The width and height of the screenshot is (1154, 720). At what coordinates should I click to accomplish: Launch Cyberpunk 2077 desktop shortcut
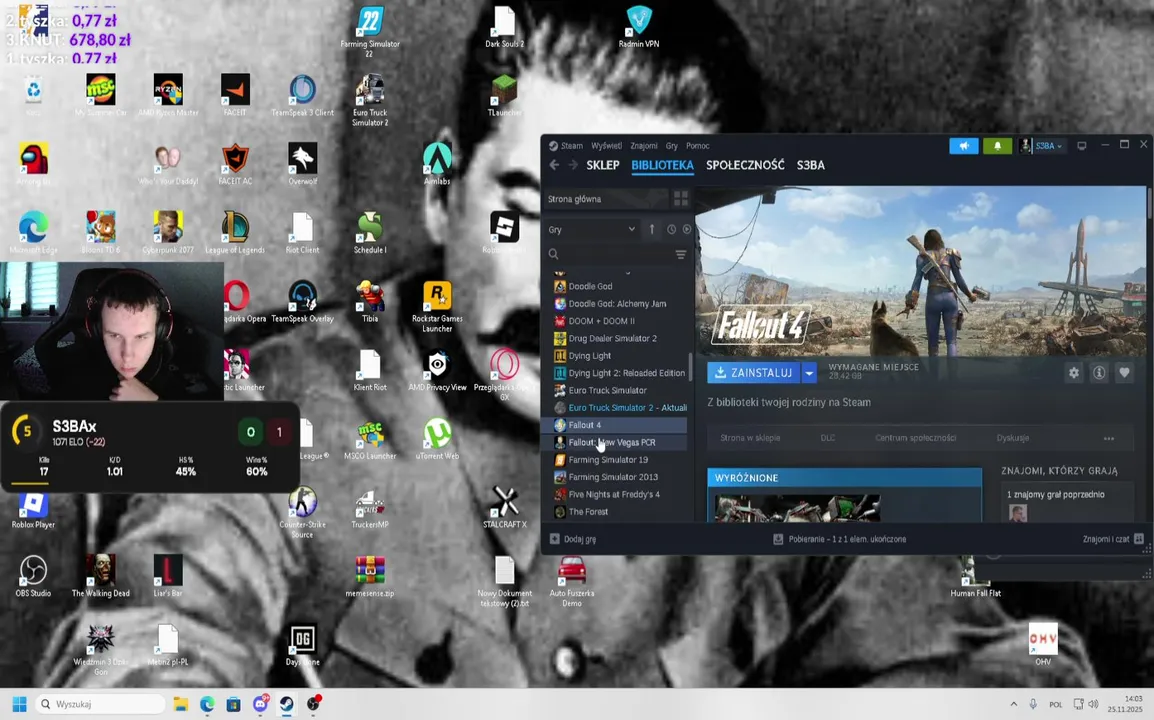click(168, 233)
